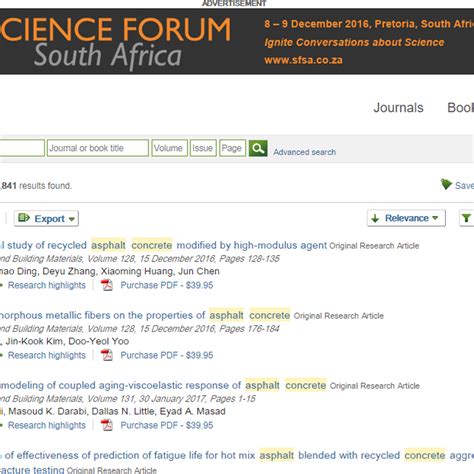
Task: Click the '841 results found' text
Action: click(x=36, y=186)
